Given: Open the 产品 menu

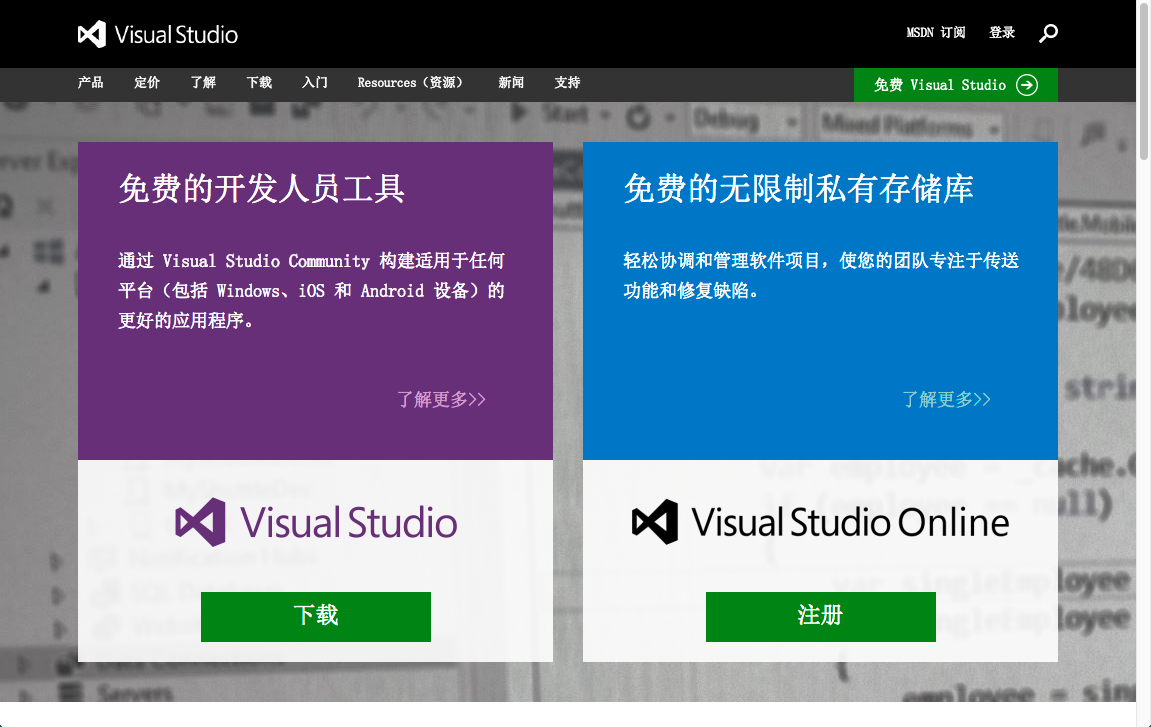Looking at the screenshot, I should coord(90,82).
